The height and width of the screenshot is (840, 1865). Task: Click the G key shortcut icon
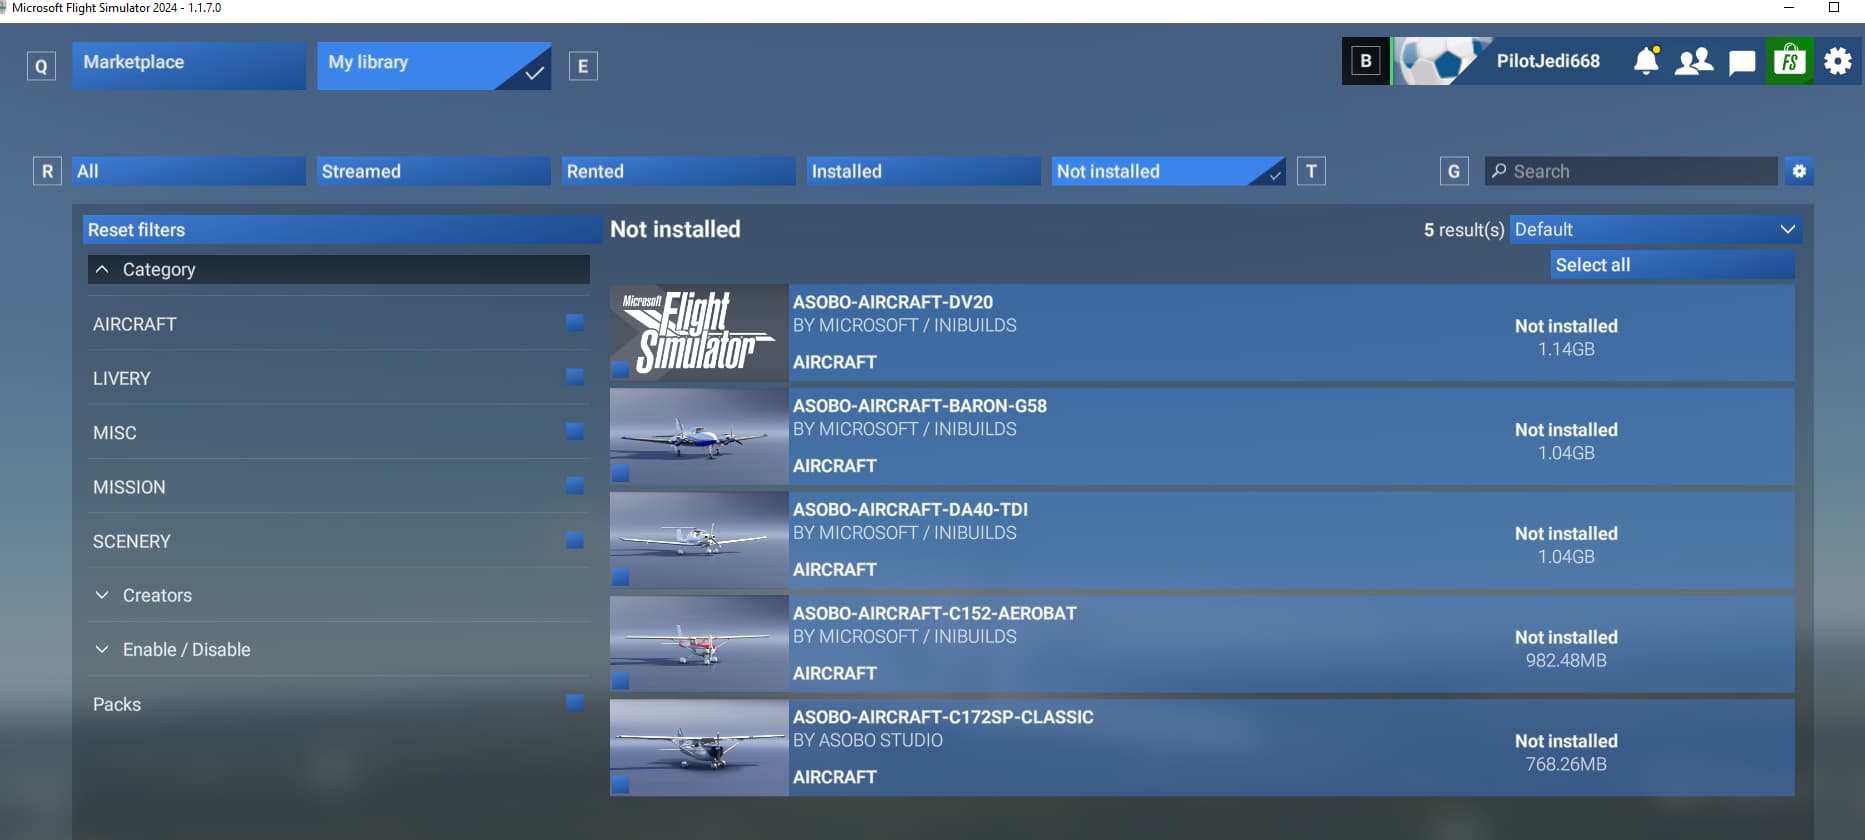click(x=1454, y=171)
